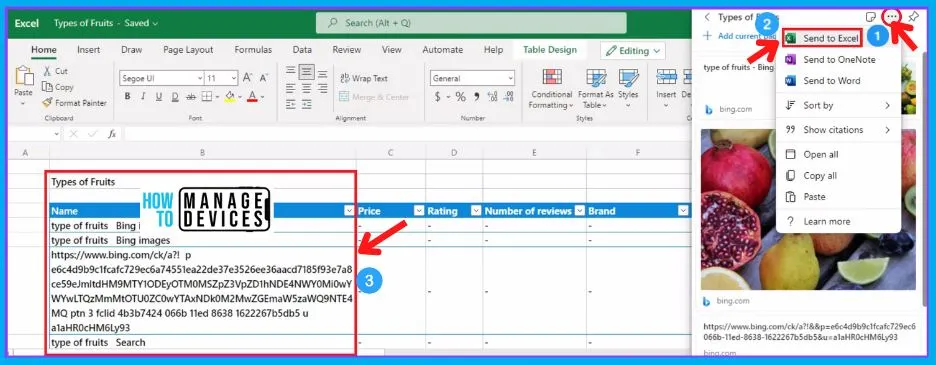Expand the Show citations submenu
The width and height of the screenshot is (936, 365).
(838, 130)
